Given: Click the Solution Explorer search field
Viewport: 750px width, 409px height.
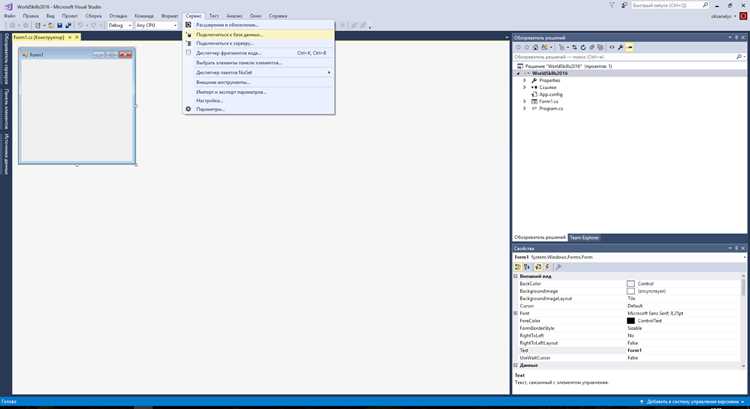Looking at the screenshot, I should [x=624, y=57].
